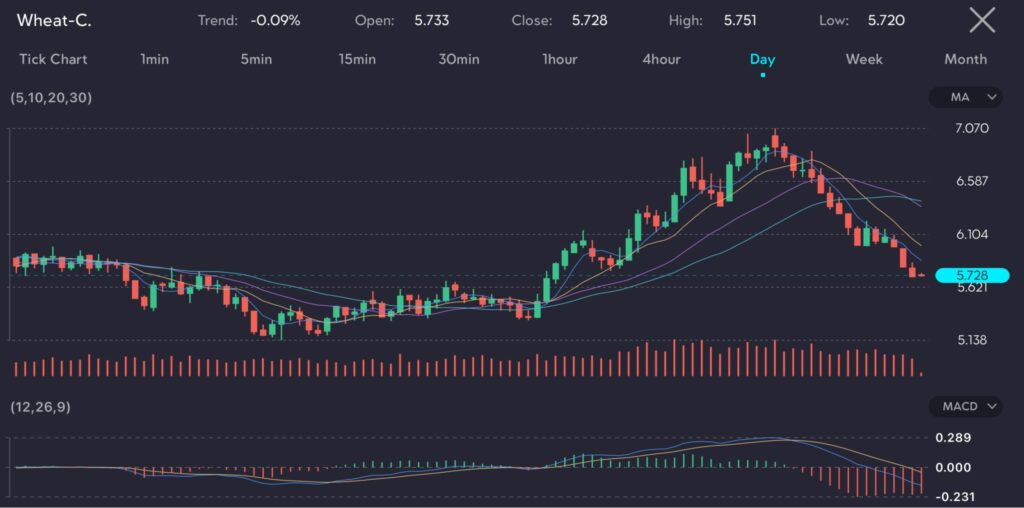The height and width of the screenshot is (508, 1024).
Task: Switch chart to 4hour interval
Action: (x=661, y=59)
